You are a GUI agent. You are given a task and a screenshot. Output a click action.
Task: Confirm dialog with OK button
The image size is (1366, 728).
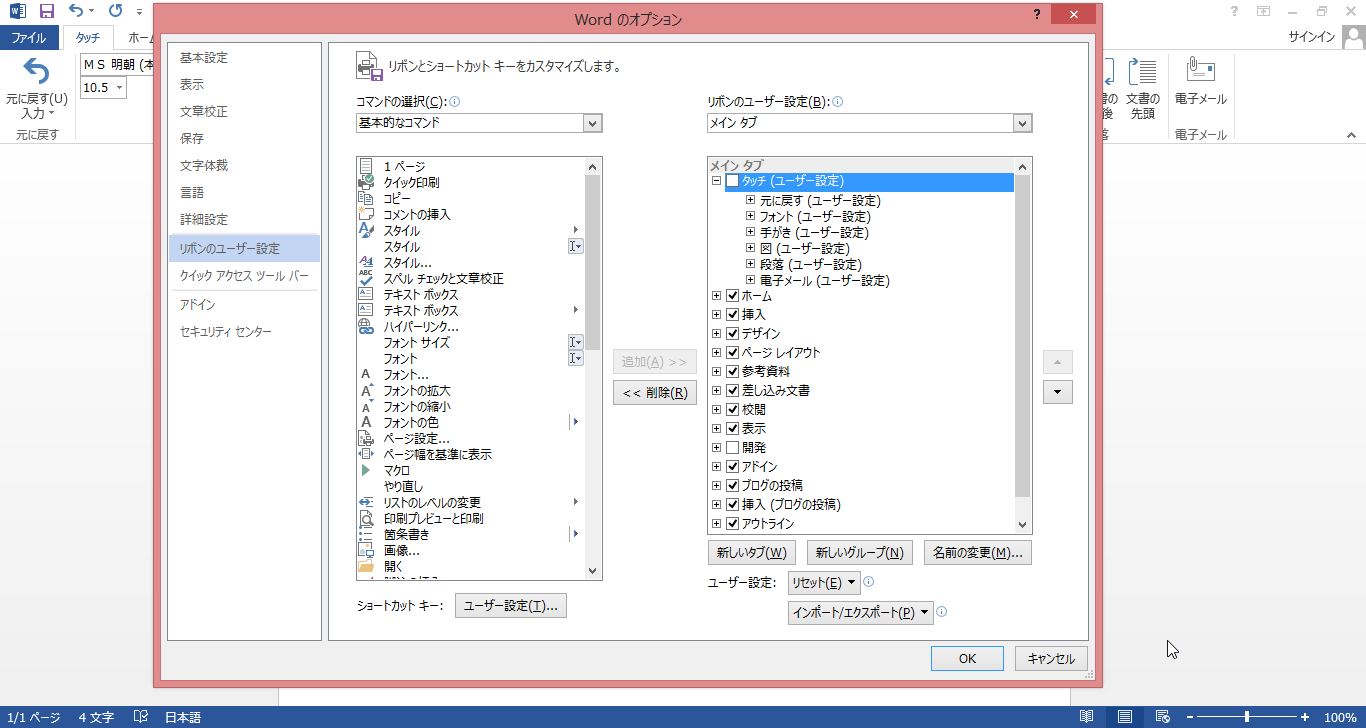point(967,659)
